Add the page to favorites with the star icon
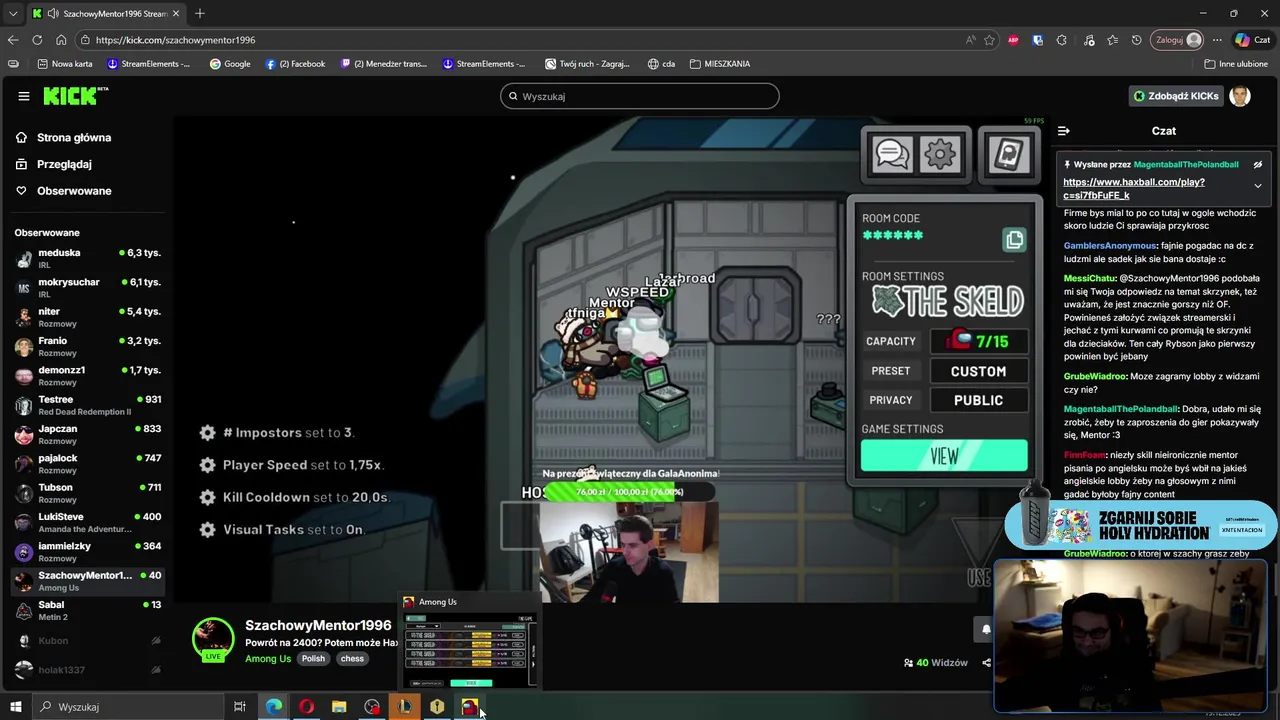This screenshot has width=1280, height=720. pyautogui.click(x=989, y=40)
